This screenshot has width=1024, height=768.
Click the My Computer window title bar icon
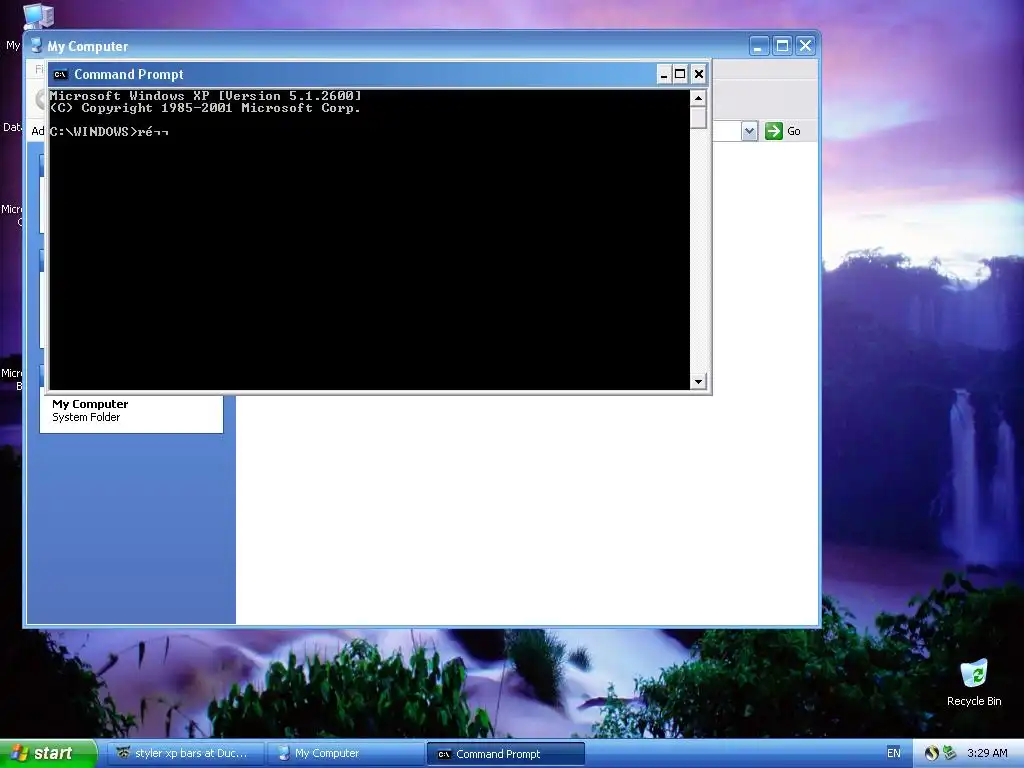[x=37, y=46]
